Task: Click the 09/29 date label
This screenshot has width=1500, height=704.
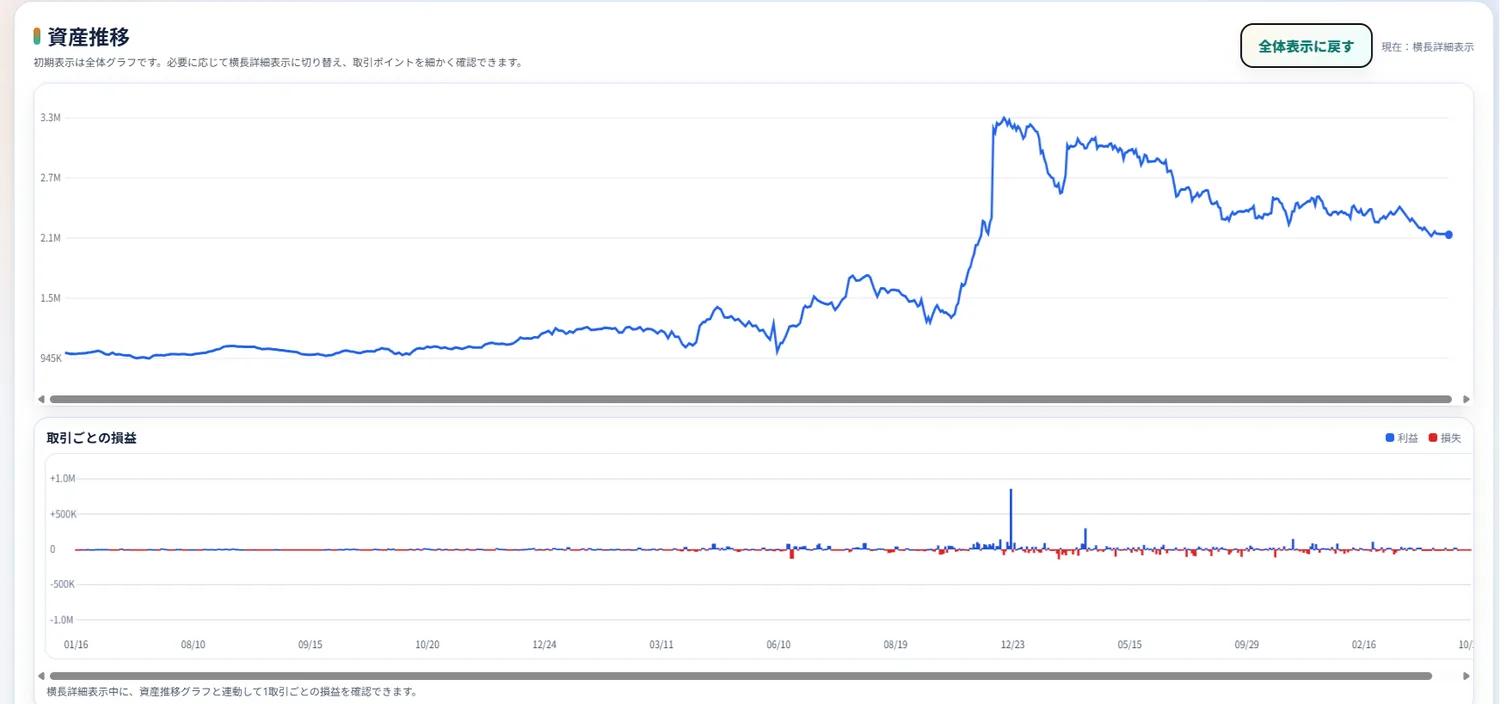Action: point(1247,645)
